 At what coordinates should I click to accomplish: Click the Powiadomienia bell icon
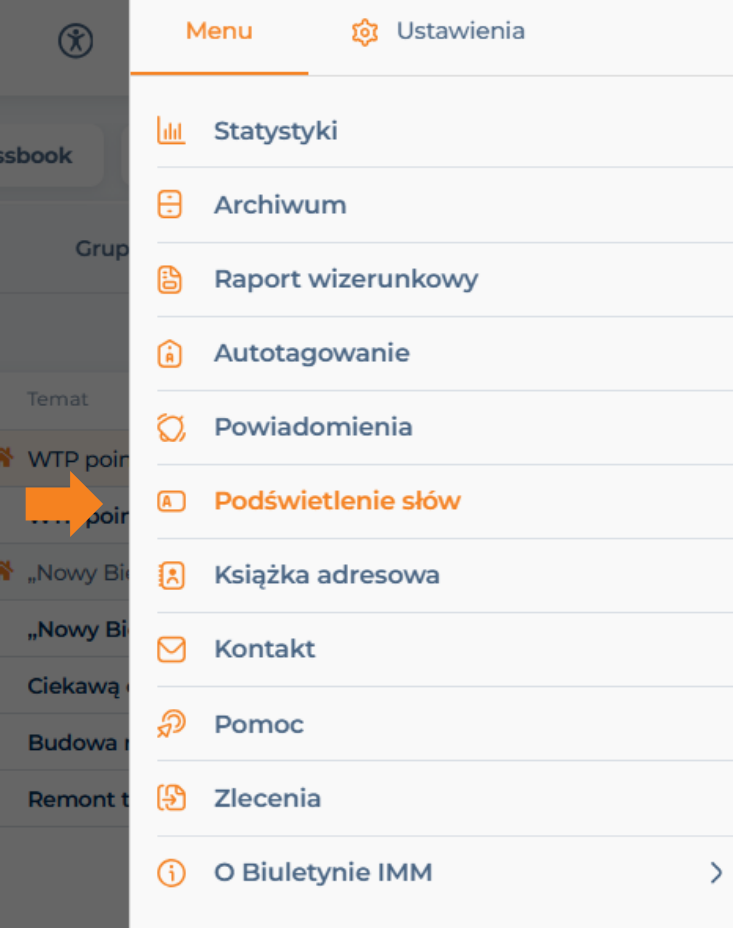172,427
